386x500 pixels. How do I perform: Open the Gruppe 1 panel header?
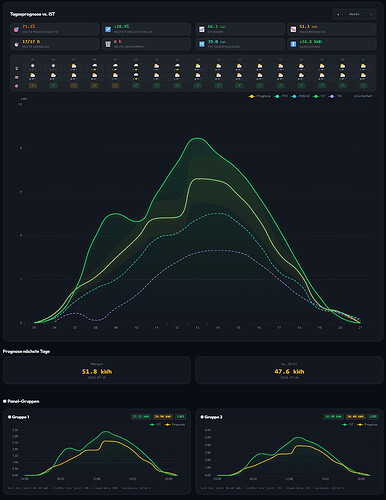19,417
